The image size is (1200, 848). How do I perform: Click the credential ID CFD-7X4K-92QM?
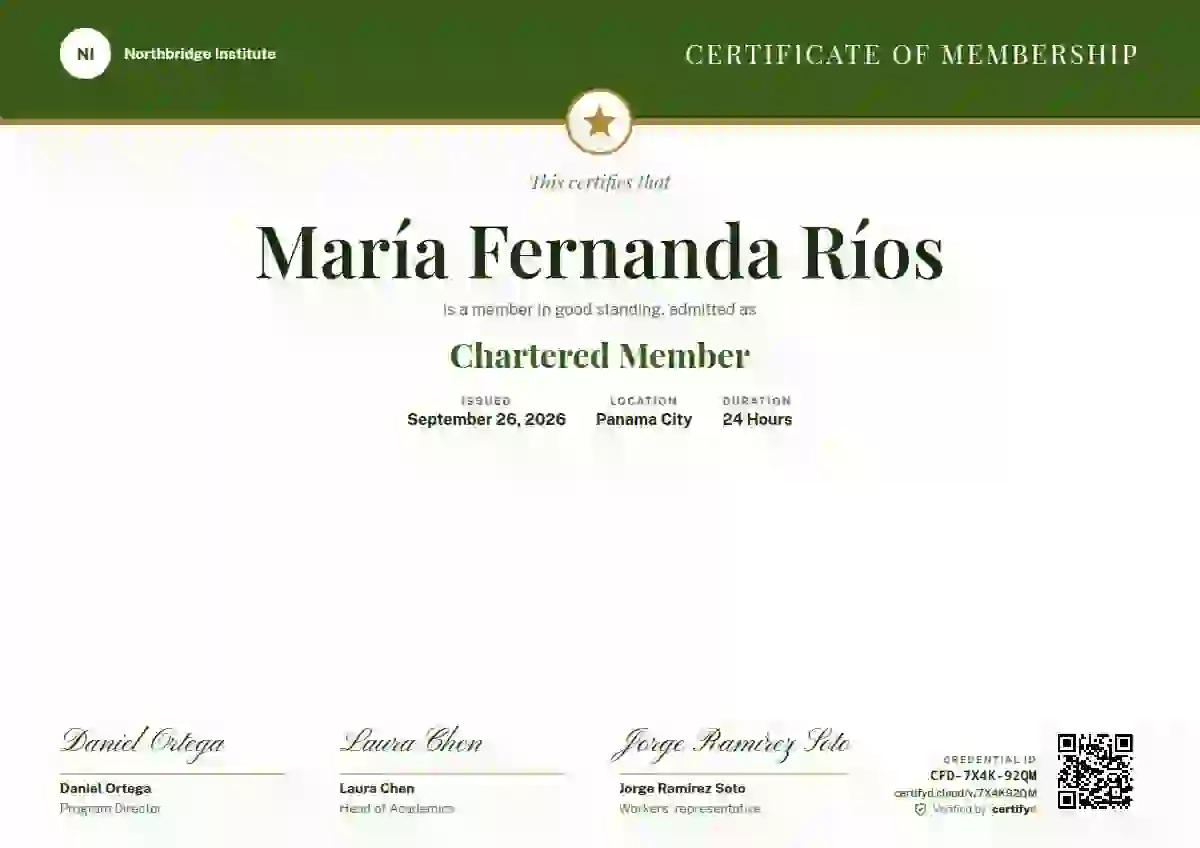tap(983, 776)
